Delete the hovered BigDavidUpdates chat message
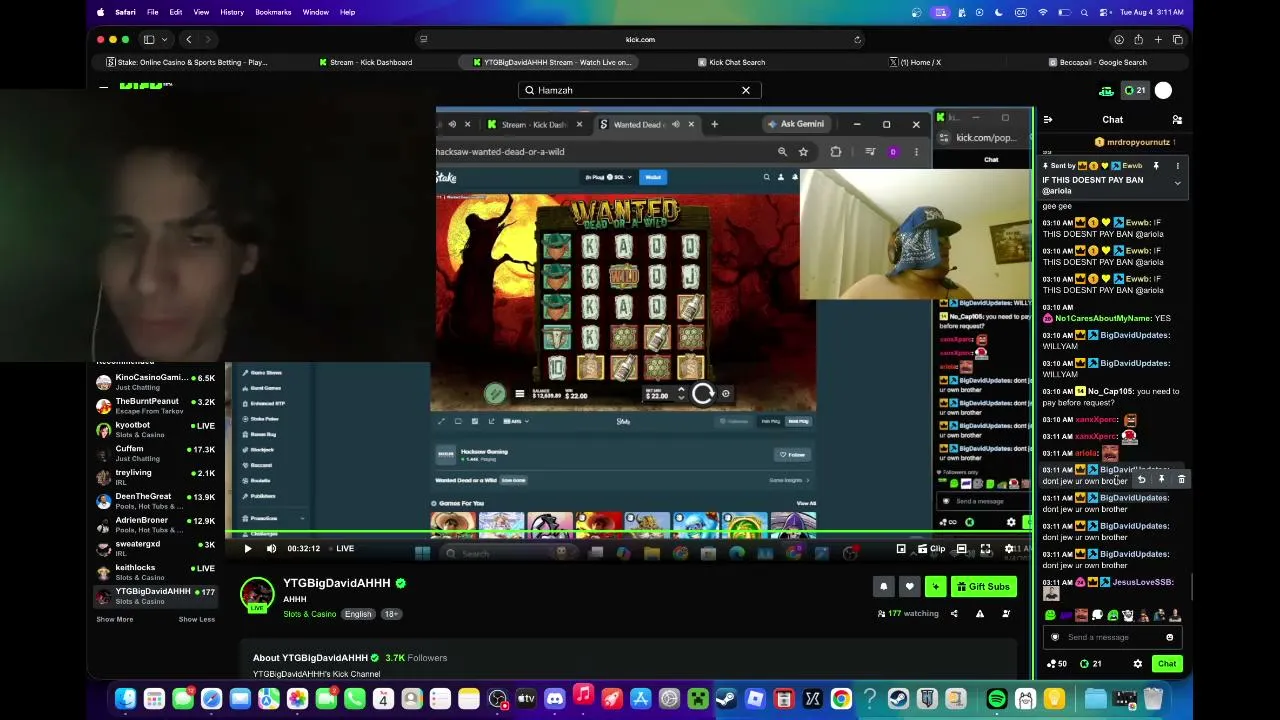The image size is (1280, 720). coord(1181,479)
